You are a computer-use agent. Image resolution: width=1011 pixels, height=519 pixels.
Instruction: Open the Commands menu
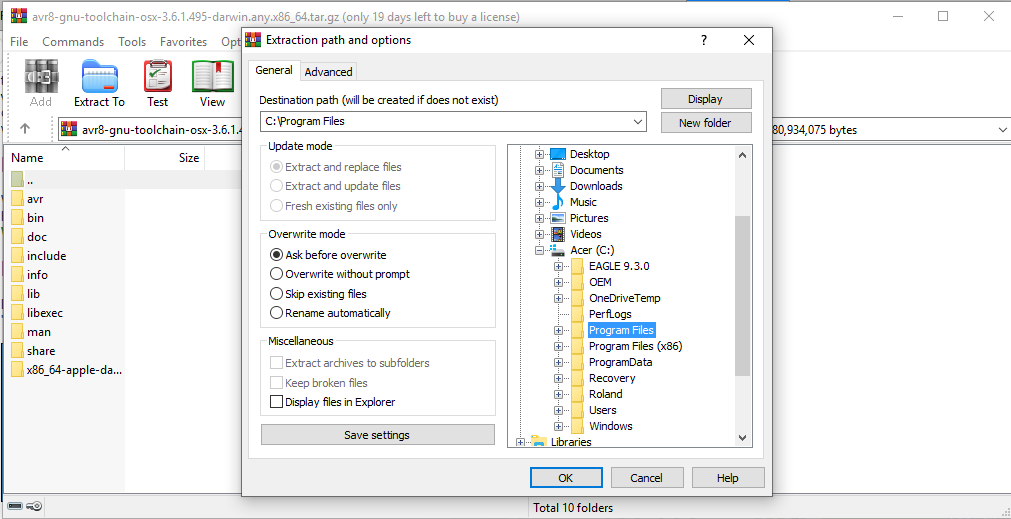(x=73, y=42)
